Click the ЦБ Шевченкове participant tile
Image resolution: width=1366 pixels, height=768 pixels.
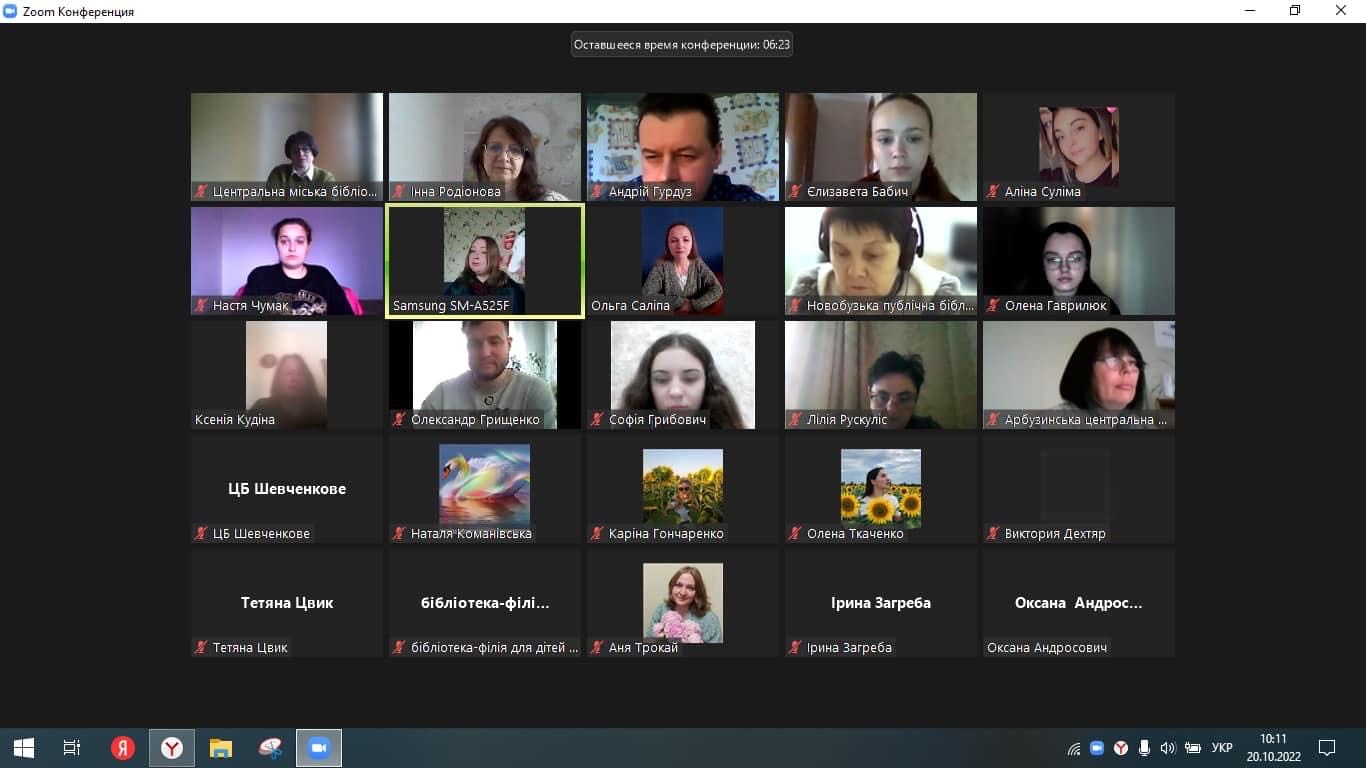click(287, 489)
